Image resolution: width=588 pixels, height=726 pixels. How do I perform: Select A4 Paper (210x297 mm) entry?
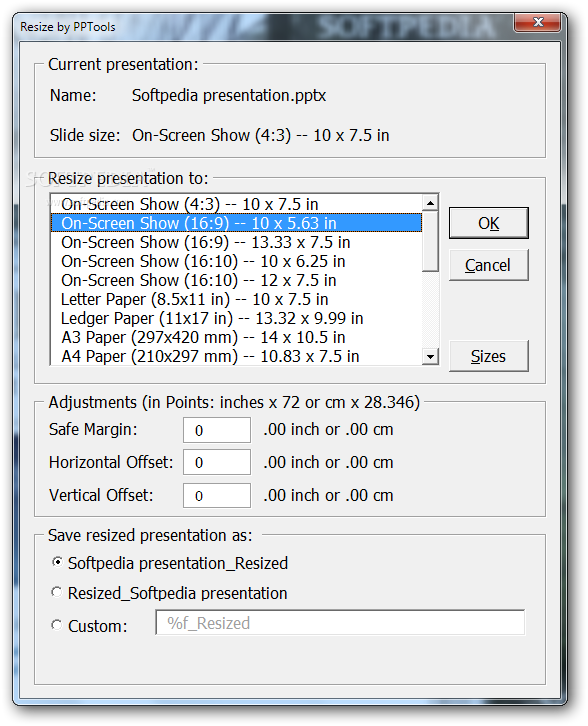[x=236, y=356]
